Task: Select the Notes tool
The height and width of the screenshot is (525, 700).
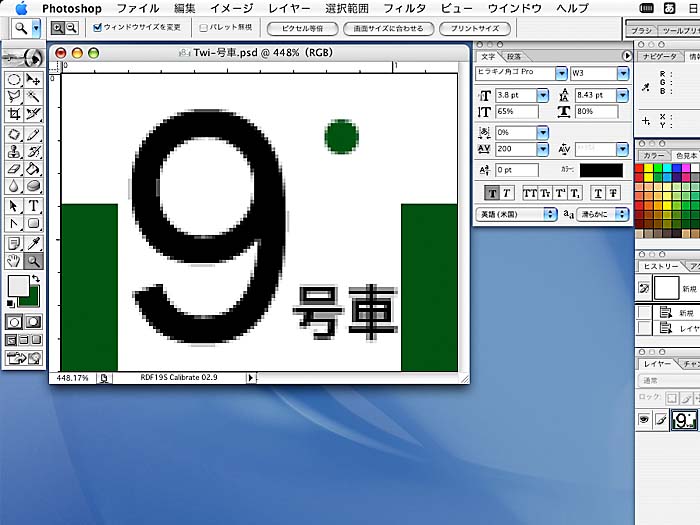Action: [x=14, y=243]
